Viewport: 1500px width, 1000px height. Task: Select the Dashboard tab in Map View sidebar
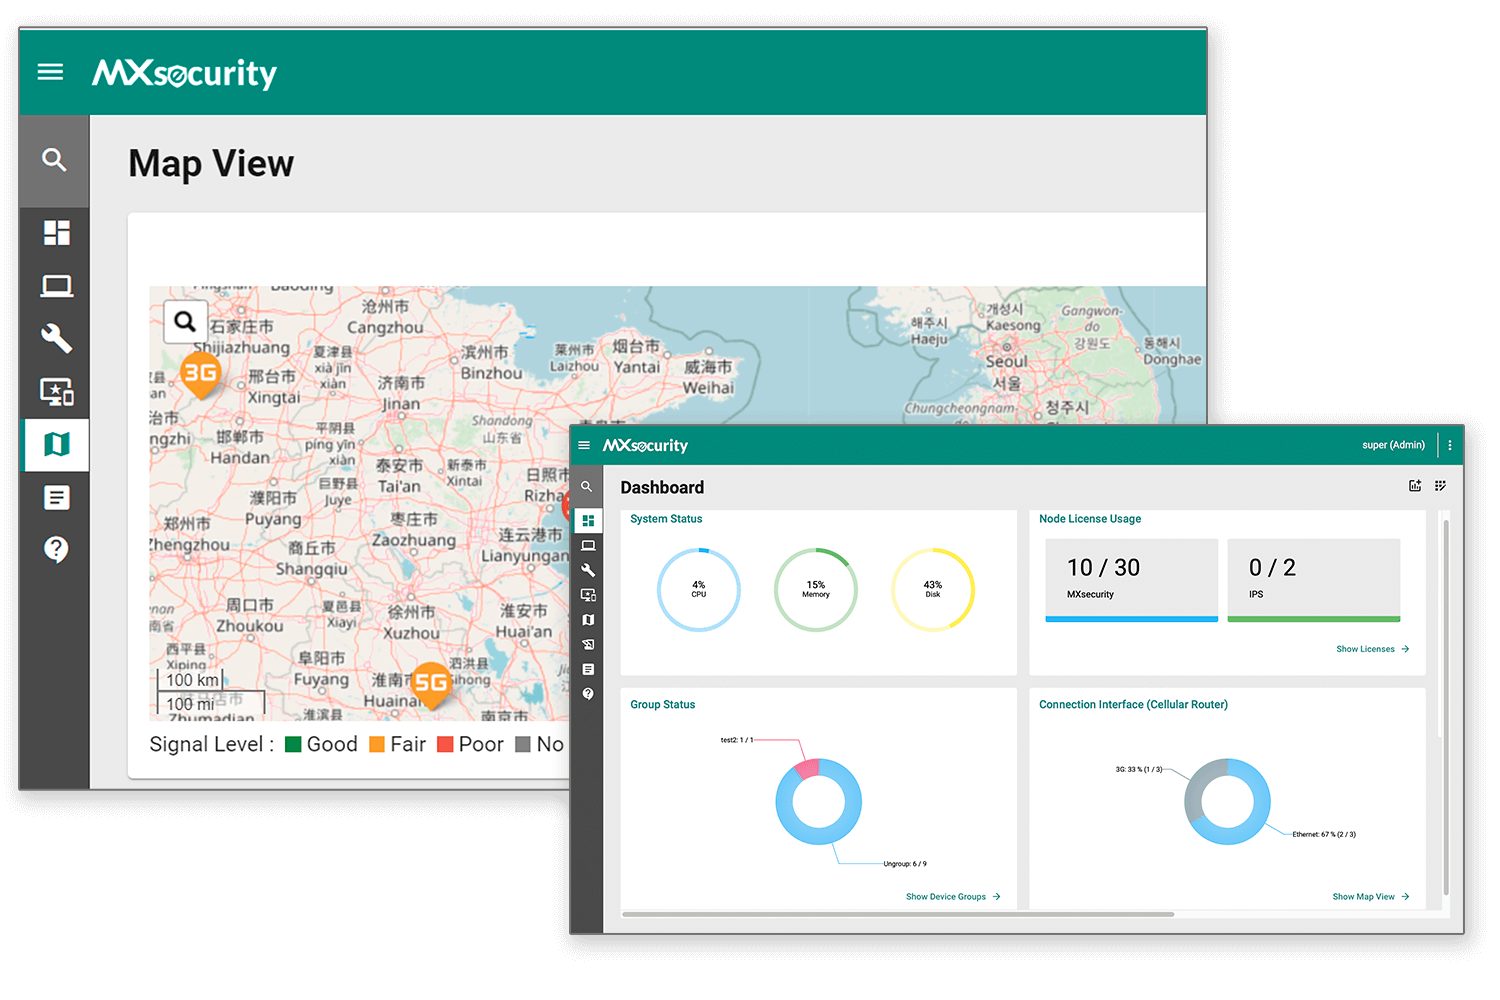pyautogui.click(x=56, y=233)
